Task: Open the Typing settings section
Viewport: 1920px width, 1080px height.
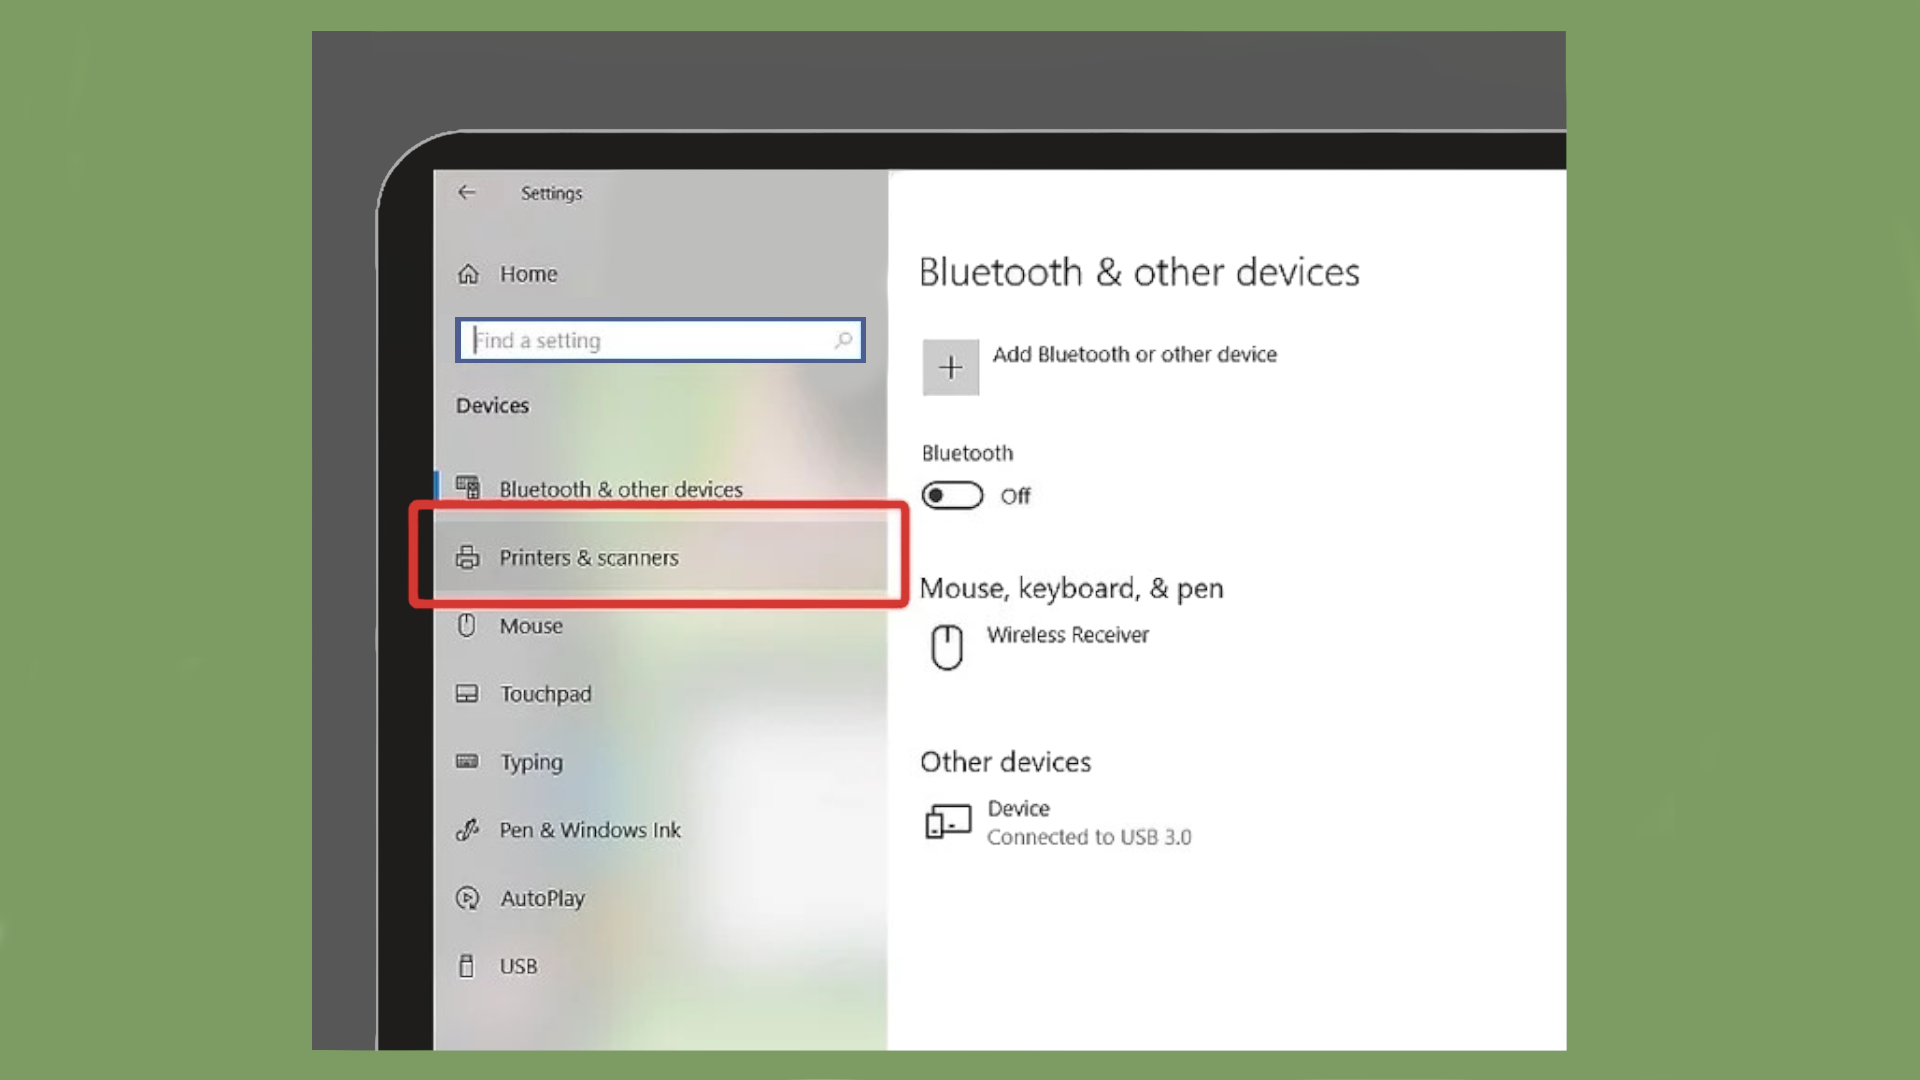Action: (x=531, y=762)
